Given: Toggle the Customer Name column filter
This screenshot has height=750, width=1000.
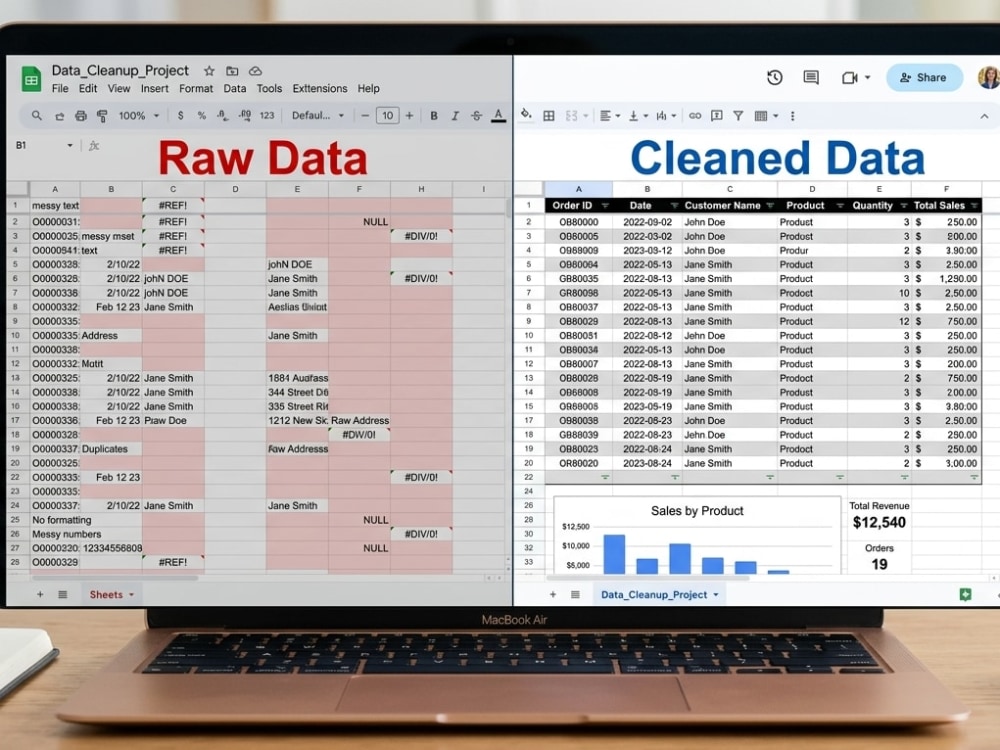Looking at the screenshot, I should [x=770, y=205].
